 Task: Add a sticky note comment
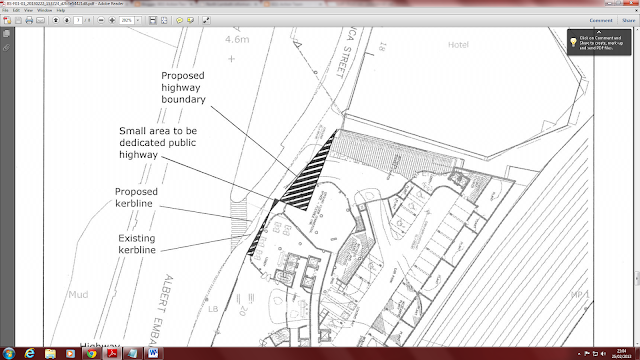(x=179, y=20)
